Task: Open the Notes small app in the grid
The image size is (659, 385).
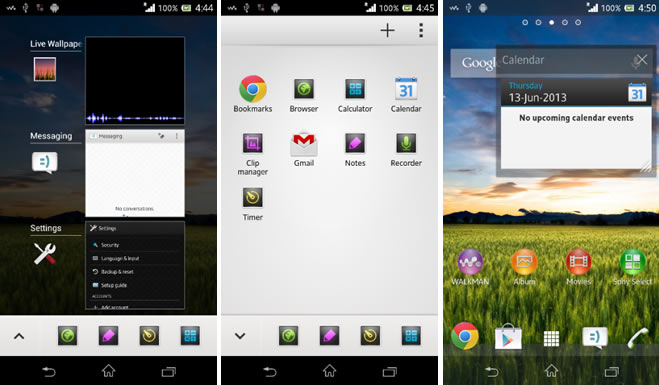Action: (x=355, y=143)
